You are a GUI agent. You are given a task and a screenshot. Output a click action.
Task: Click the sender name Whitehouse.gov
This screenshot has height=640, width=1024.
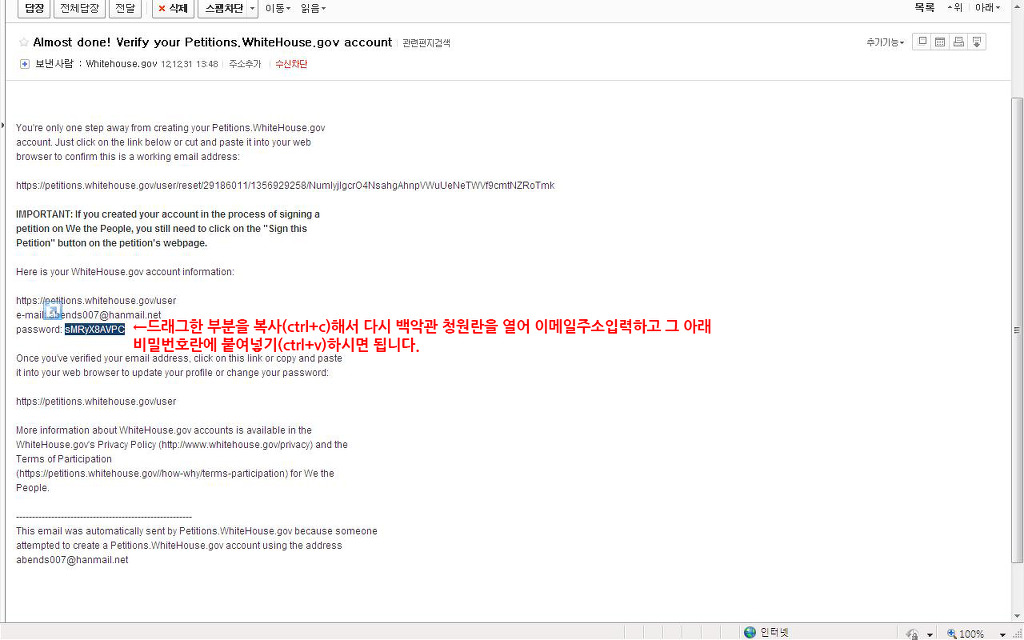(x=121, y=64)
